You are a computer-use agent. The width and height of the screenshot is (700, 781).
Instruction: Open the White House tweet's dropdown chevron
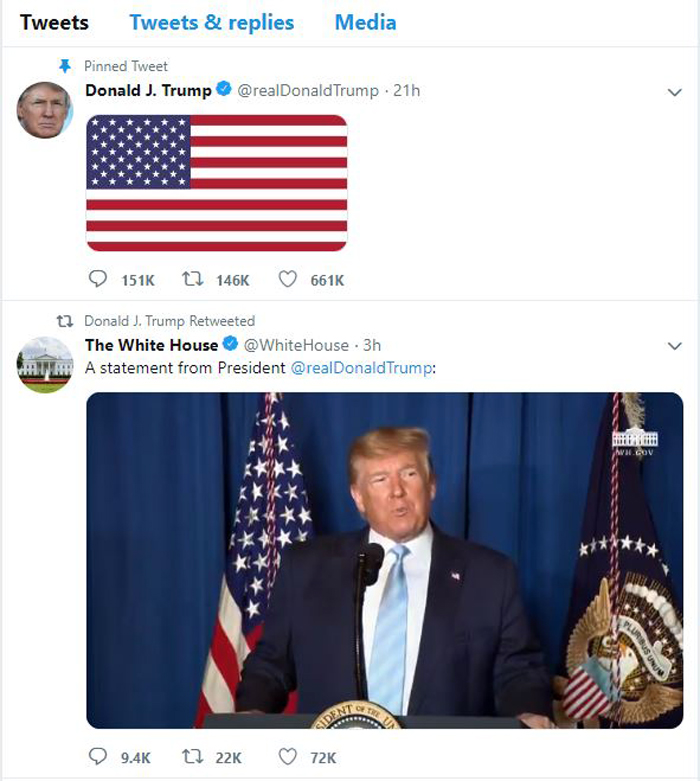point(674,346)
